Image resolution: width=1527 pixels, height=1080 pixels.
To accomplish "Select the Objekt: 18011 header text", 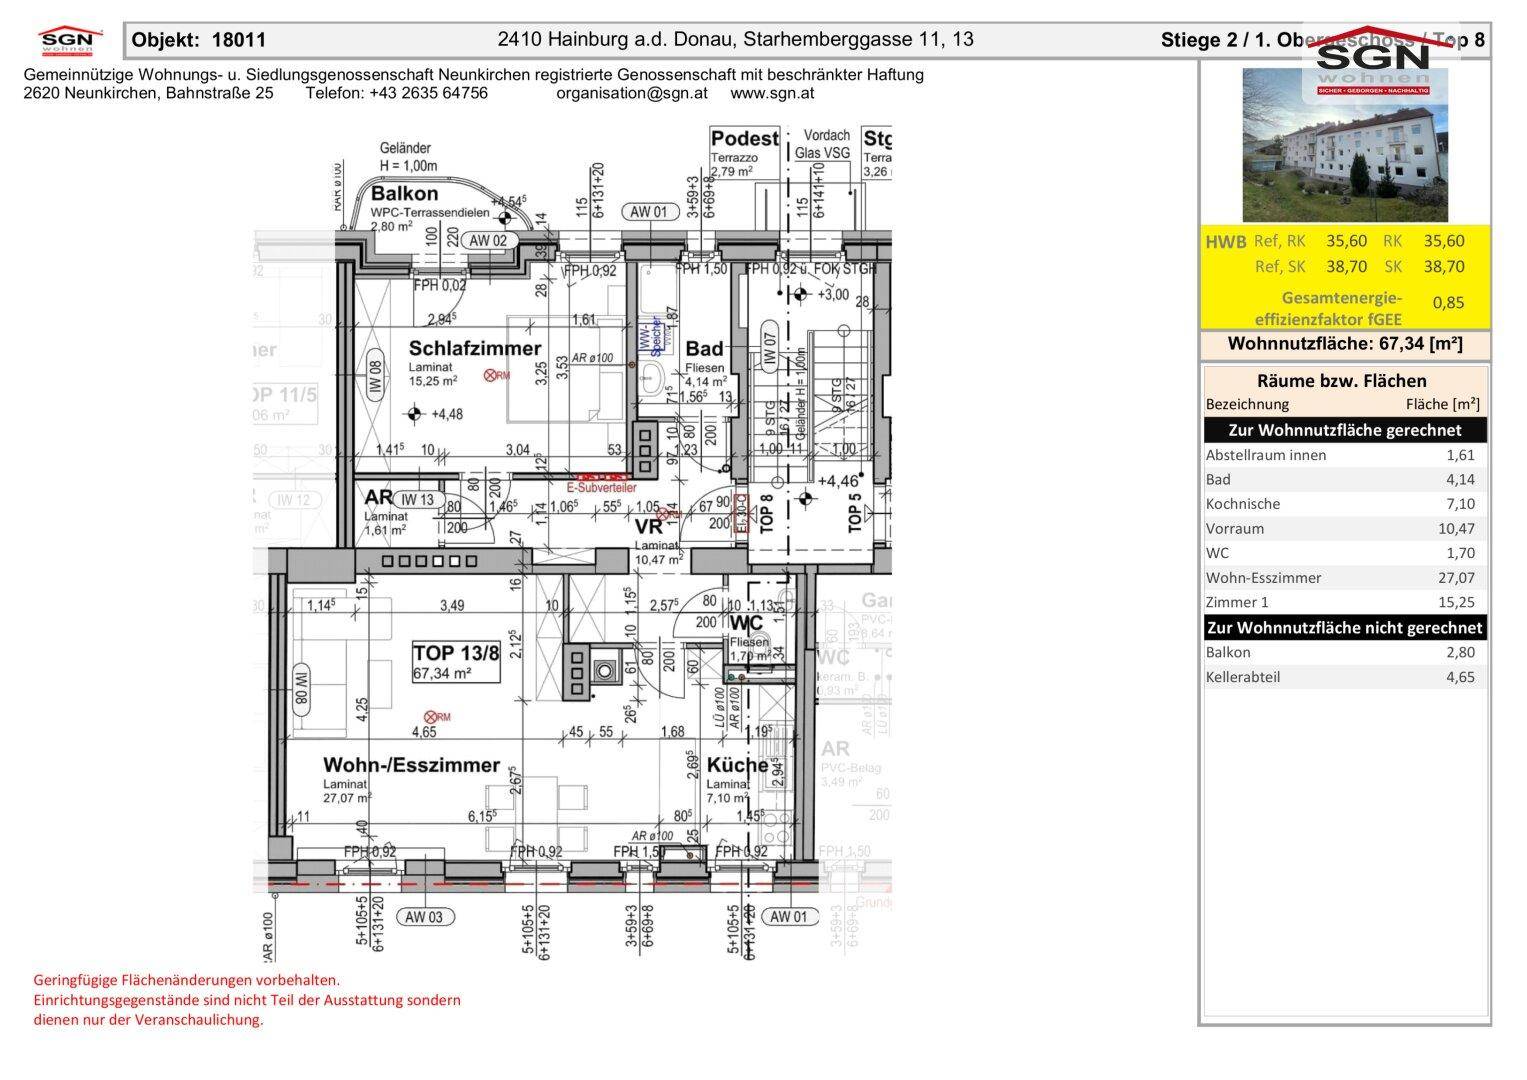I will tap(200, 40).
